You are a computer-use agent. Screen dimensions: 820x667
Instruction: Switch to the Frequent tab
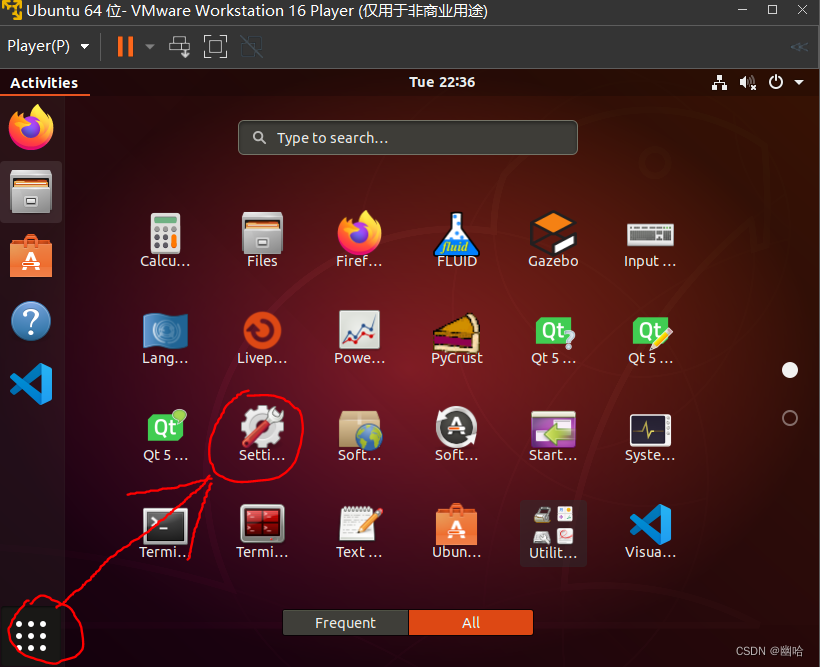345,623
